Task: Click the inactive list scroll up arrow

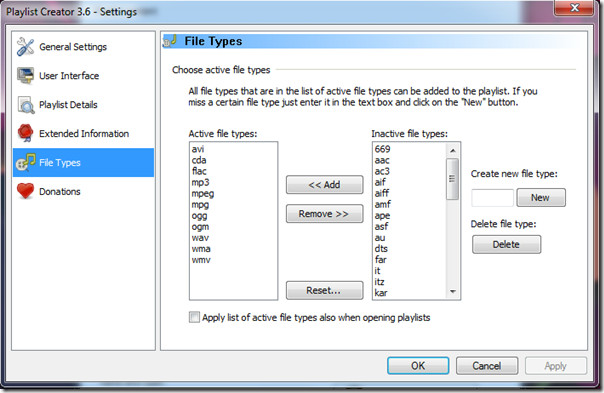Action: [x=453, y=150]
